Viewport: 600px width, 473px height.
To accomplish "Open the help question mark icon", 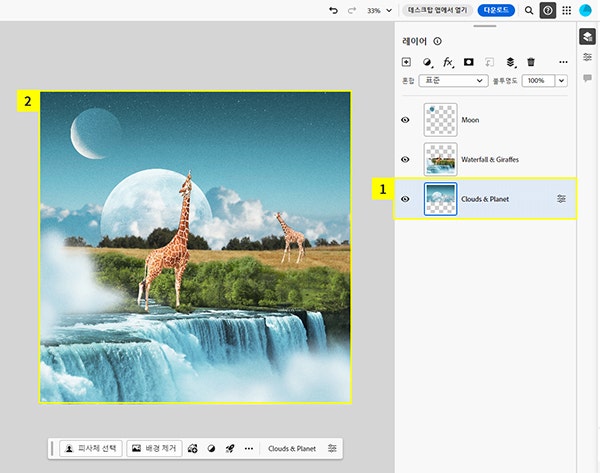I will click(x=548, y=10).
